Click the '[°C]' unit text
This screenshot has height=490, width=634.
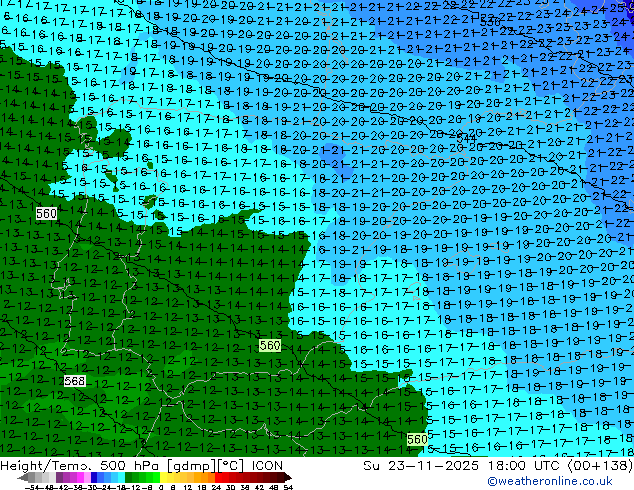click(x=231, y=466)
